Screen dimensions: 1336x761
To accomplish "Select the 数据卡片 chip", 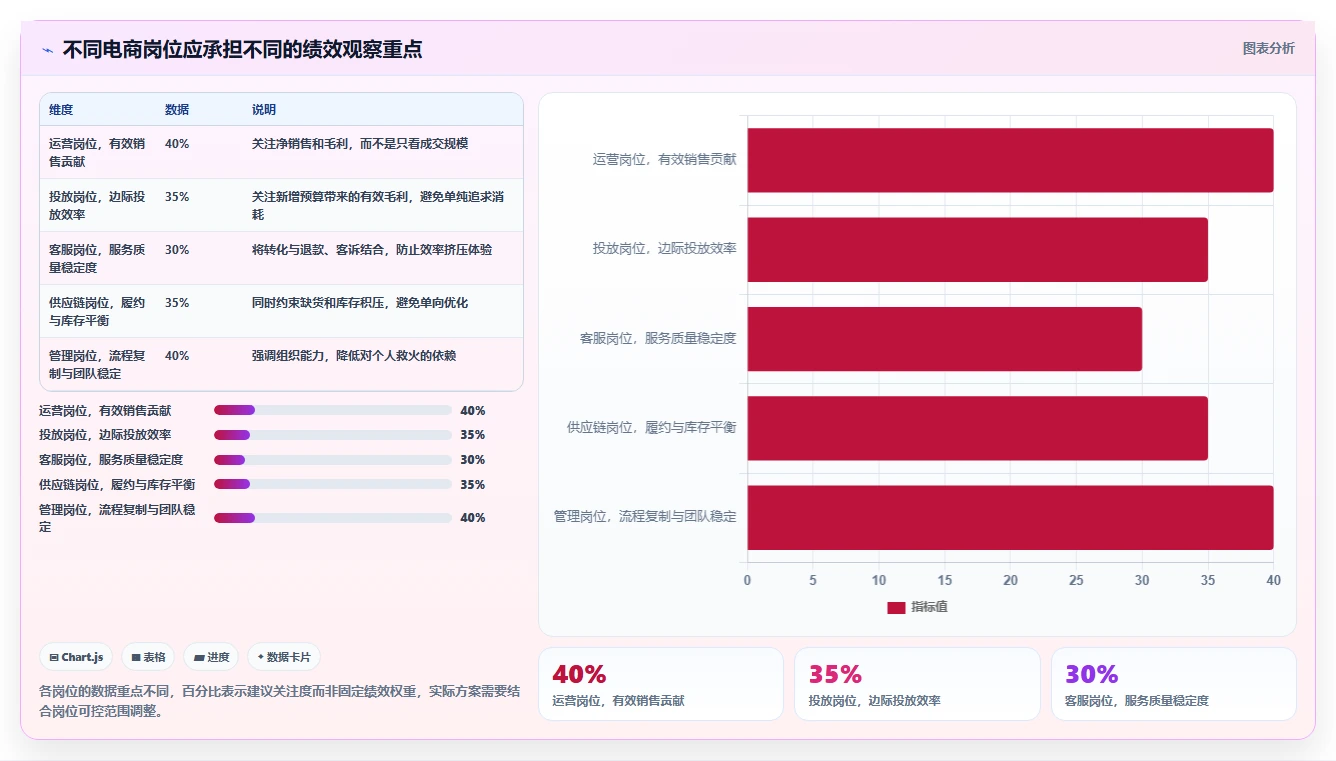I will 284,657.
